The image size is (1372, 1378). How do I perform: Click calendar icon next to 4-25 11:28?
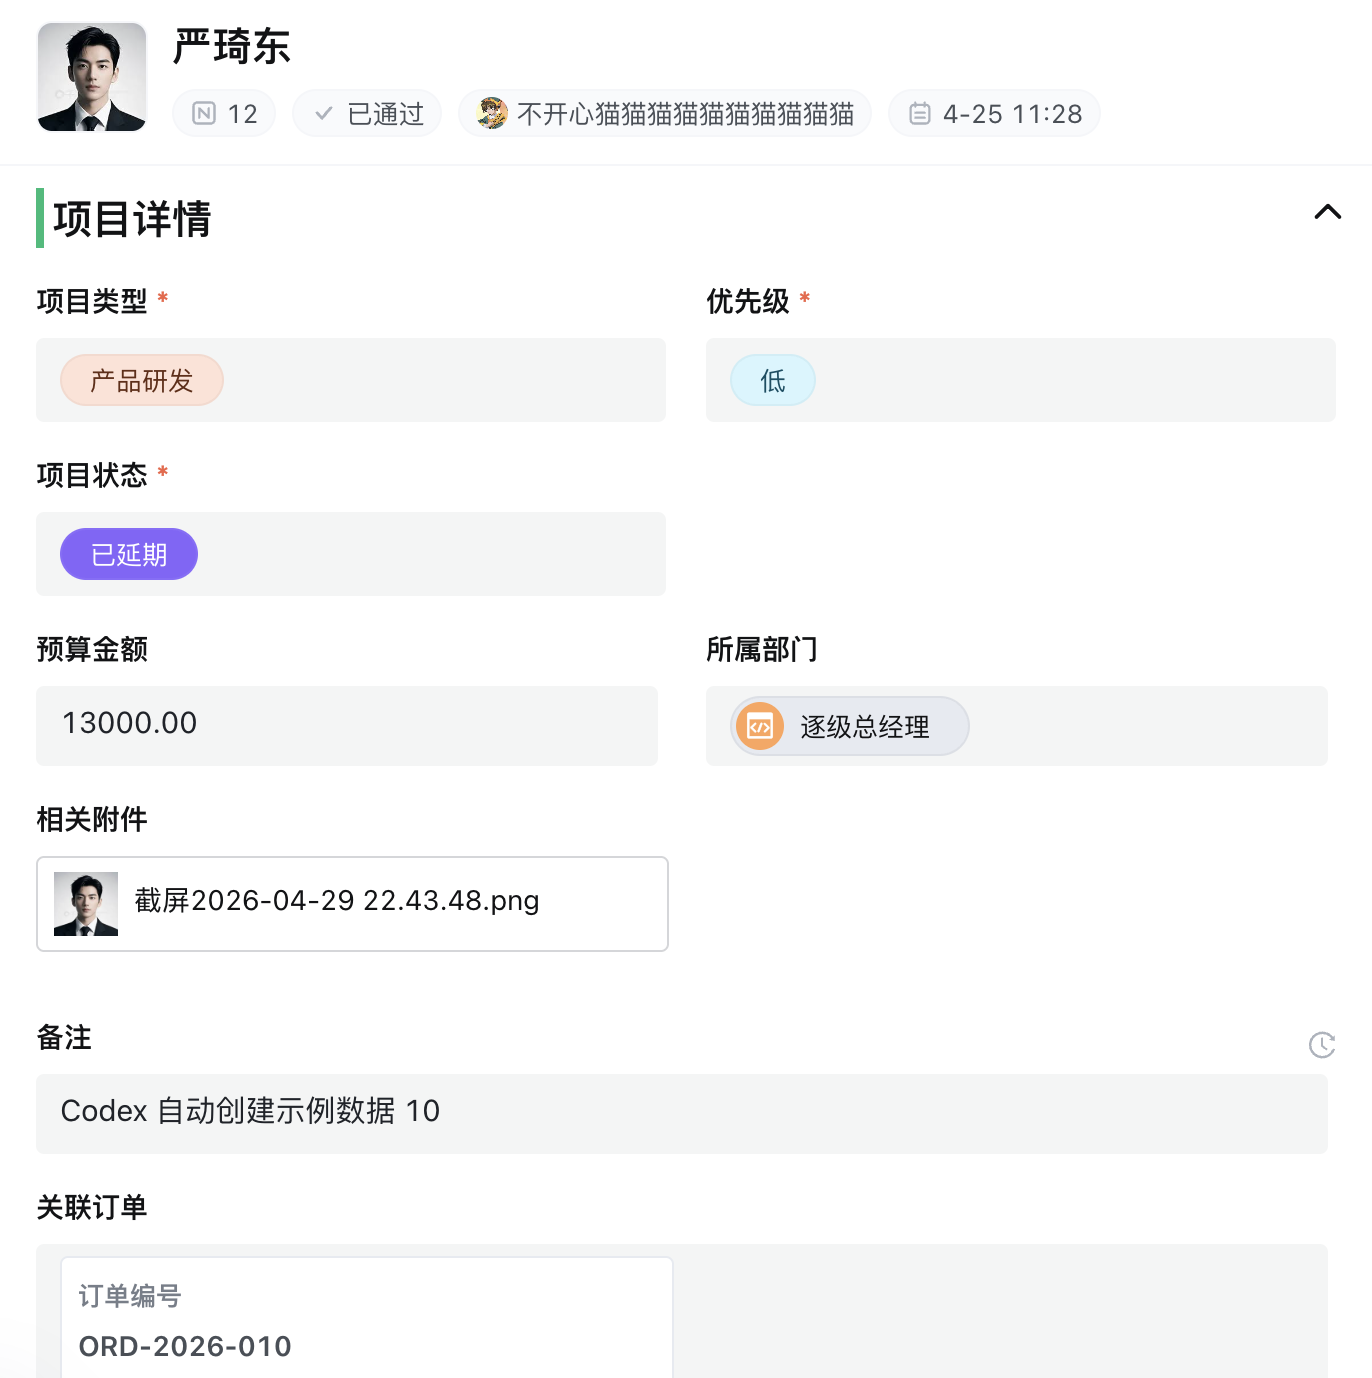(x=919, y=114)
